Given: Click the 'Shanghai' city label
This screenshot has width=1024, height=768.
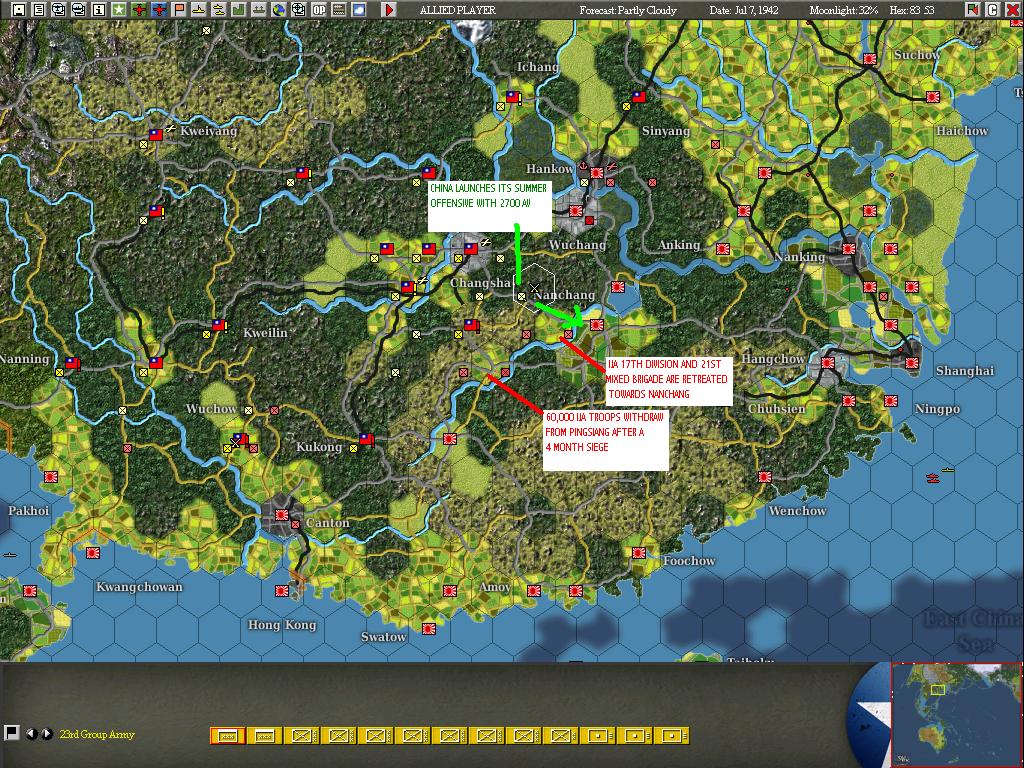Looking at the screenshot, I should [965, 371].
